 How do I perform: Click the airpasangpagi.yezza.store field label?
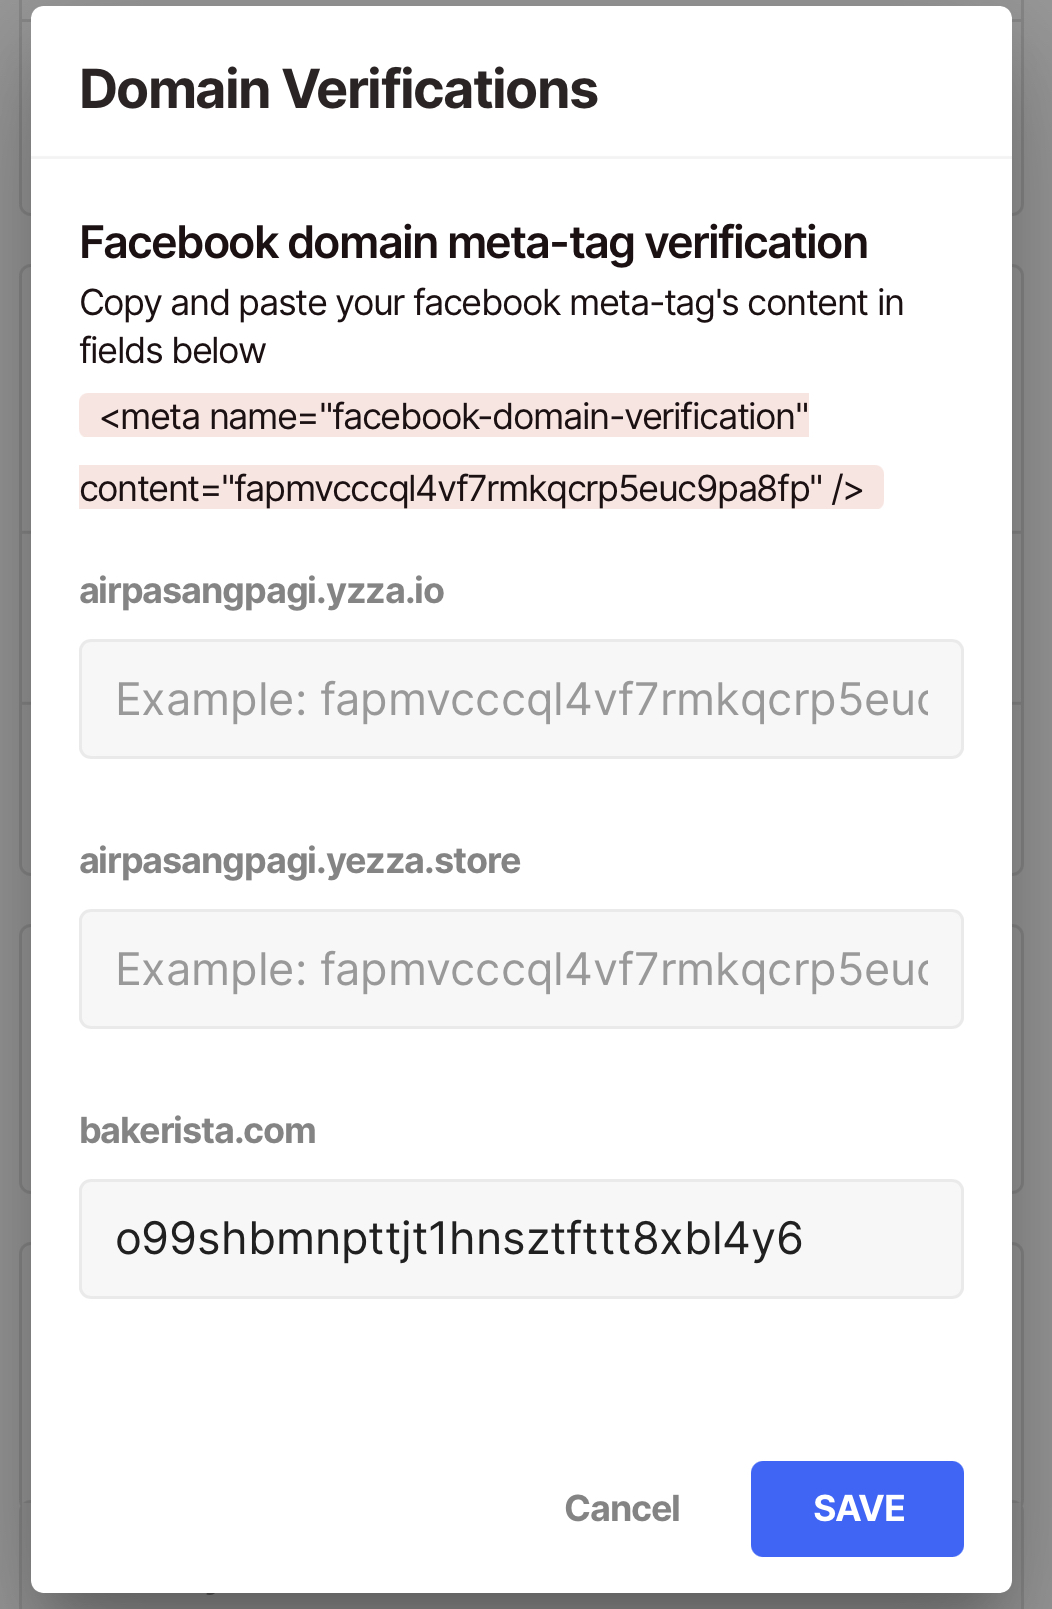click(x=300, y=861)
